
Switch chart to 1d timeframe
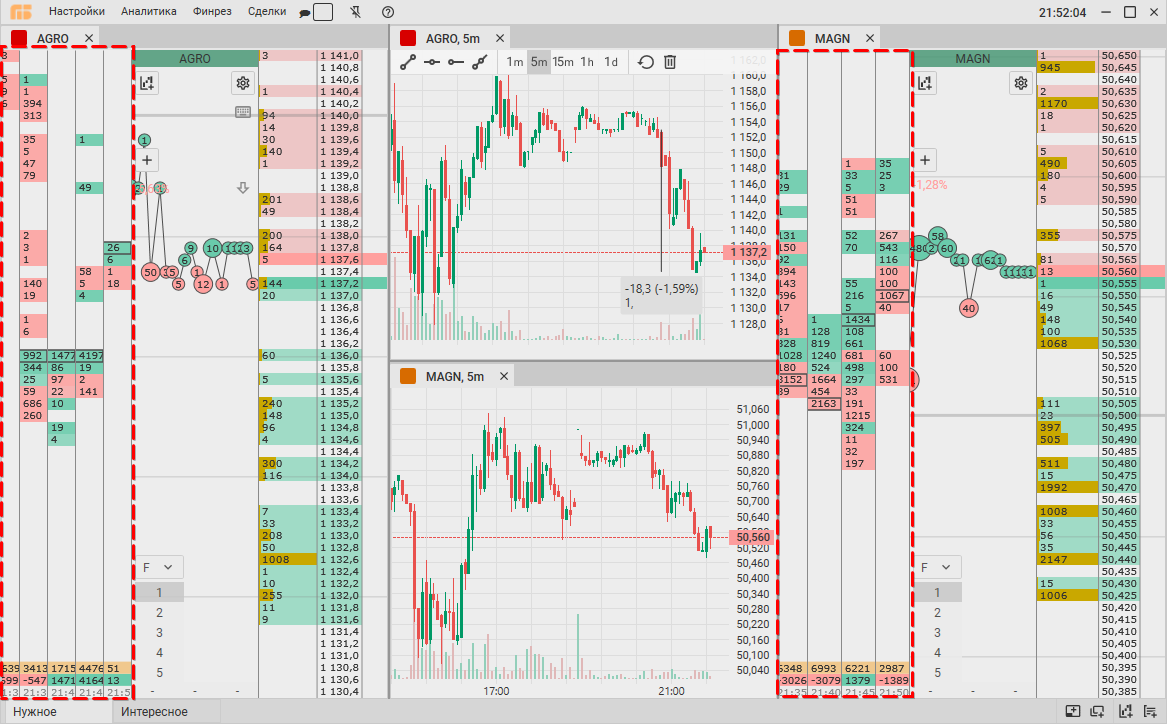pos(611,62)
